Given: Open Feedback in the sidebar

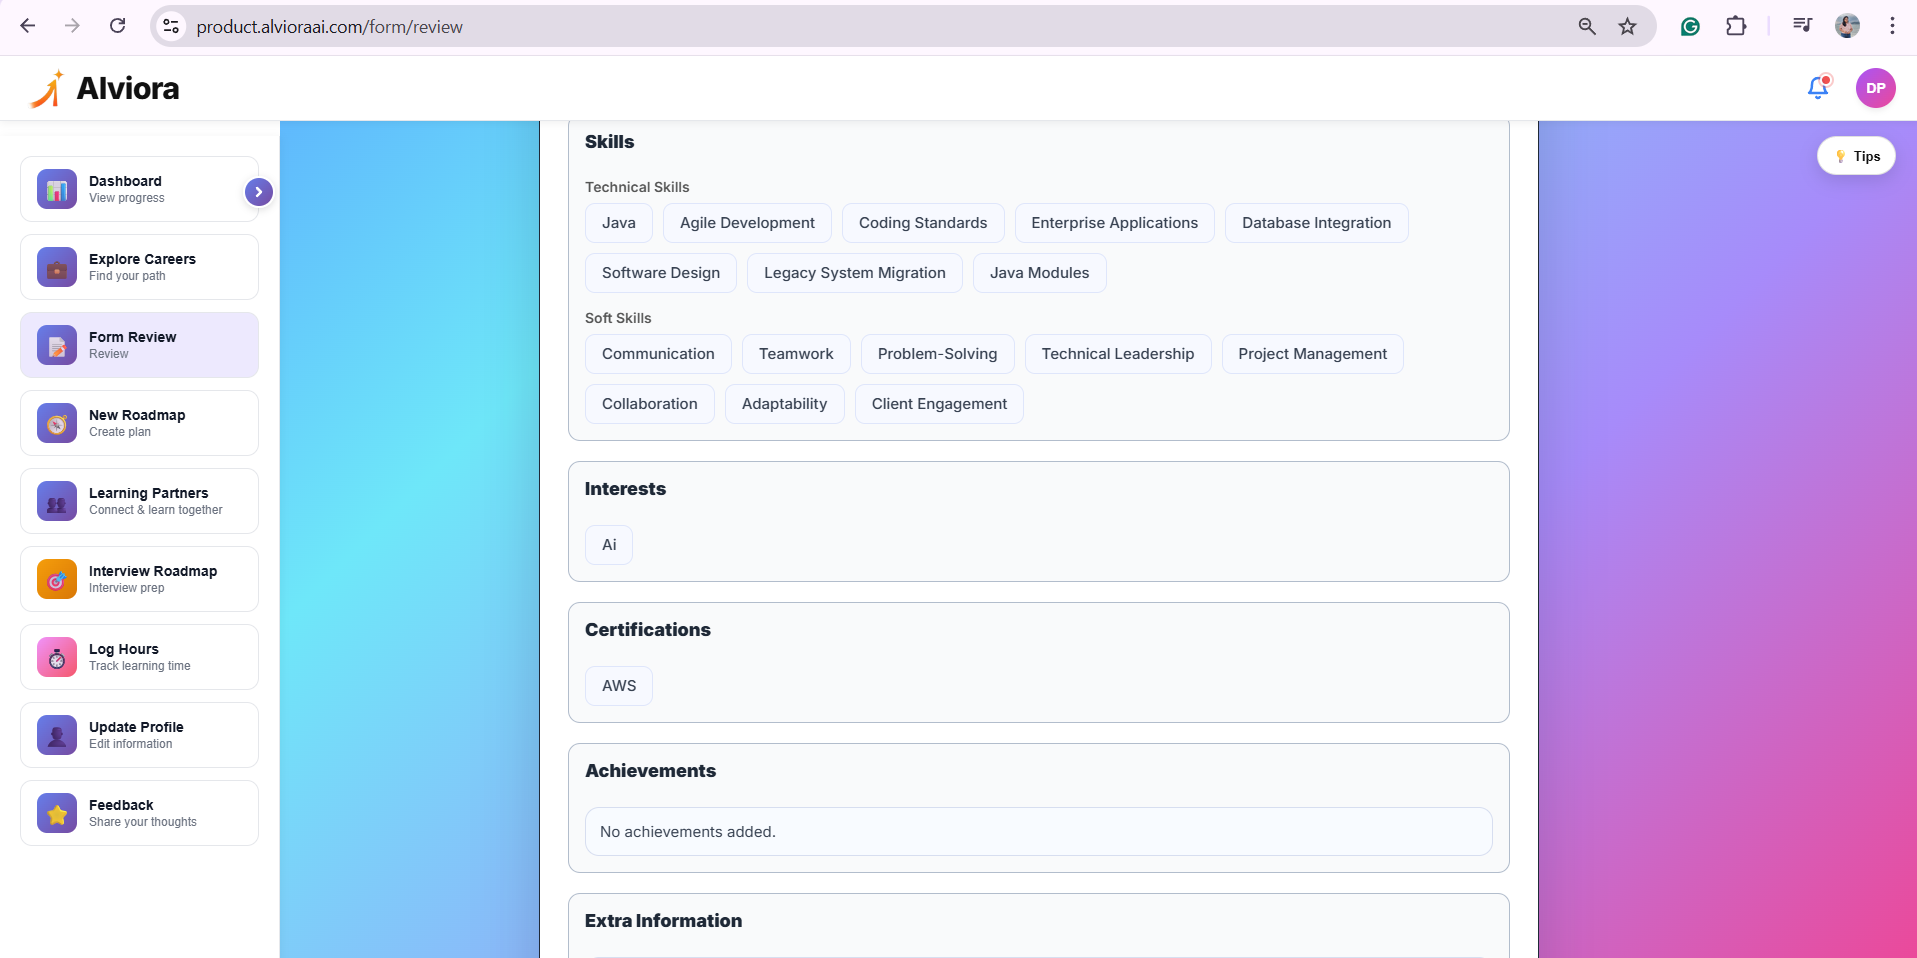Looking at the screenshot, I should pos(139,813).
